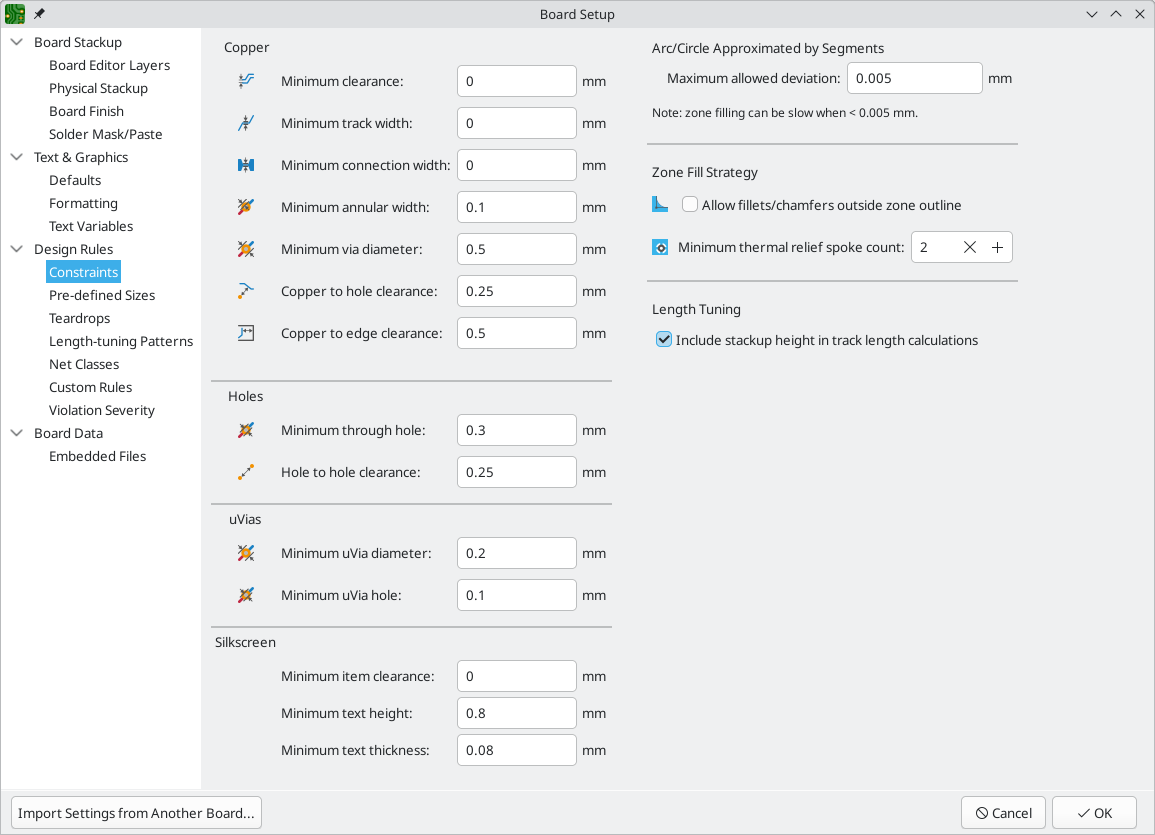Click the thermal relief spoke icon
1155x835 pixels.
pyautogui.click(x=660, y=247)
